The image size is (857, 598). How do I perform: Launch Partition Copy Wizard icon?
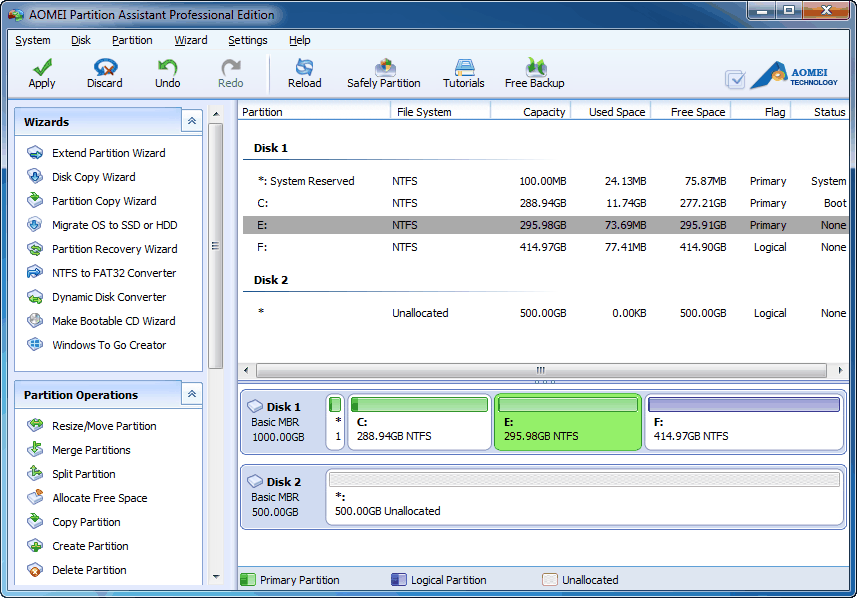pyautogui.click(x=35, y=201)
